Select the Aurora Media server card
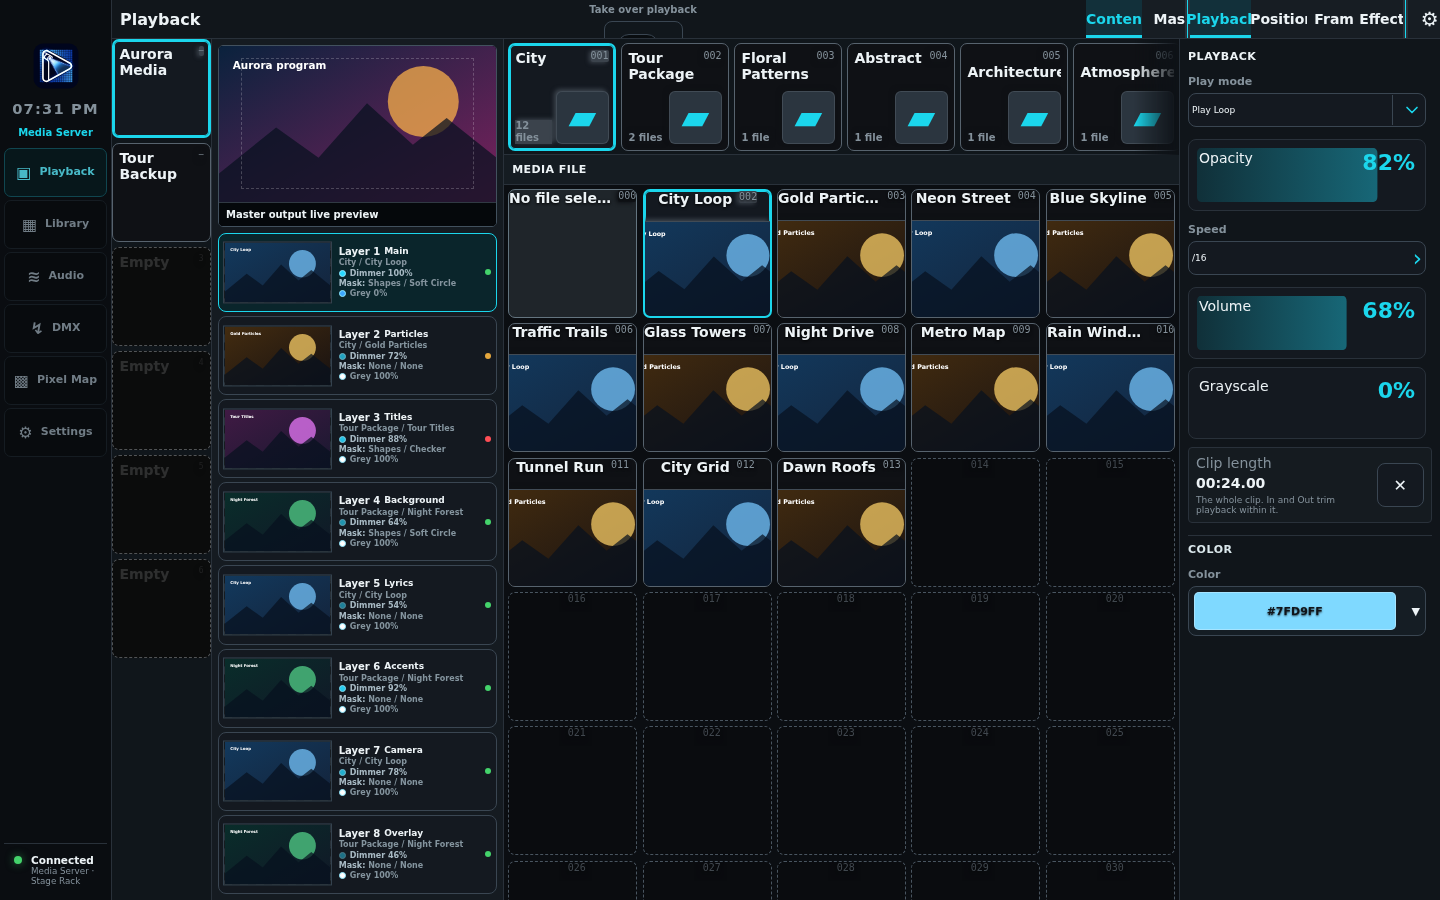This screenshot has width=1440, height=900. (x=161, y=88)
